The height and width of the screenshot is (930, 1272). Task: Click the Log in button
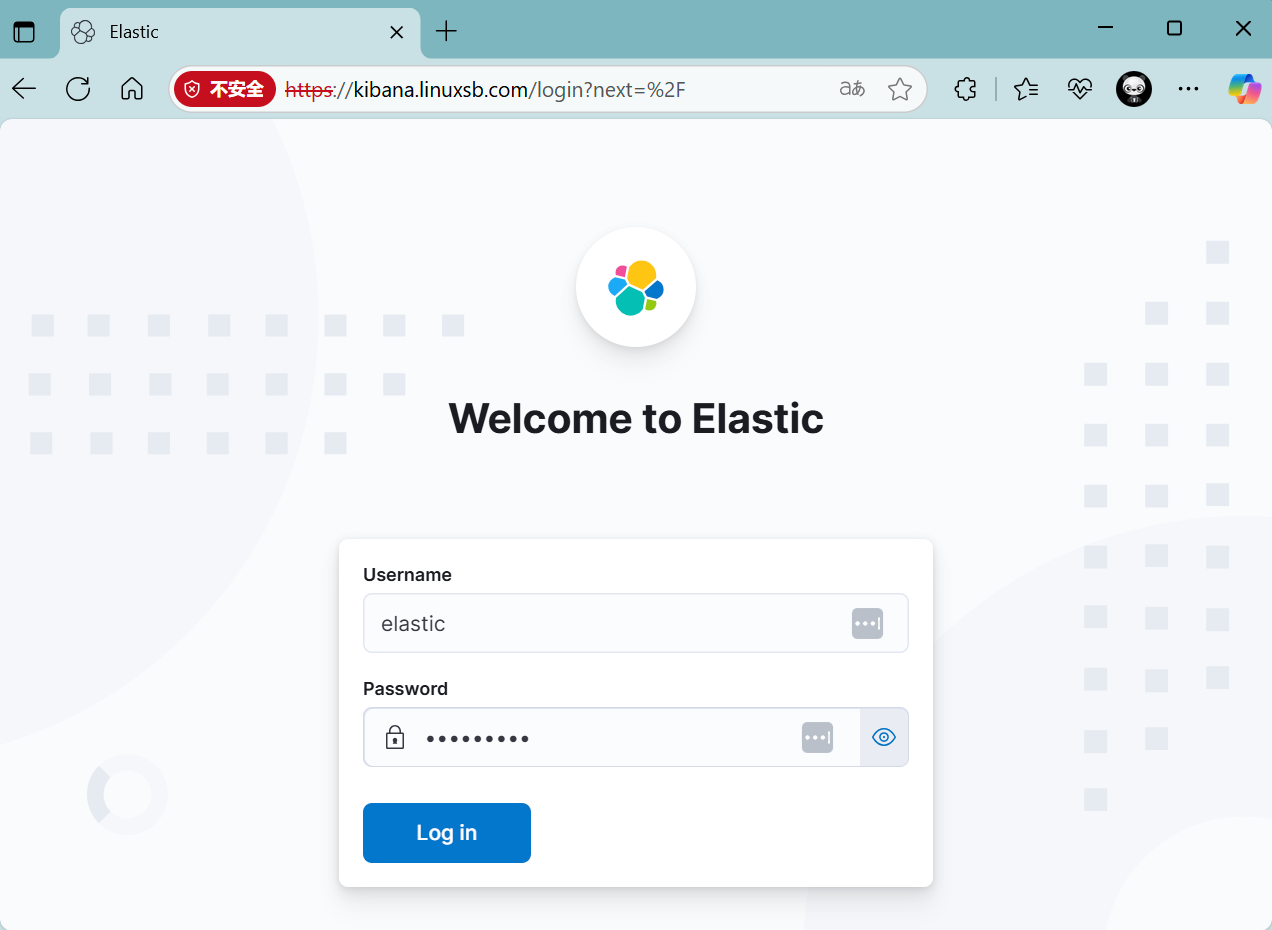[x=446, y=832]
